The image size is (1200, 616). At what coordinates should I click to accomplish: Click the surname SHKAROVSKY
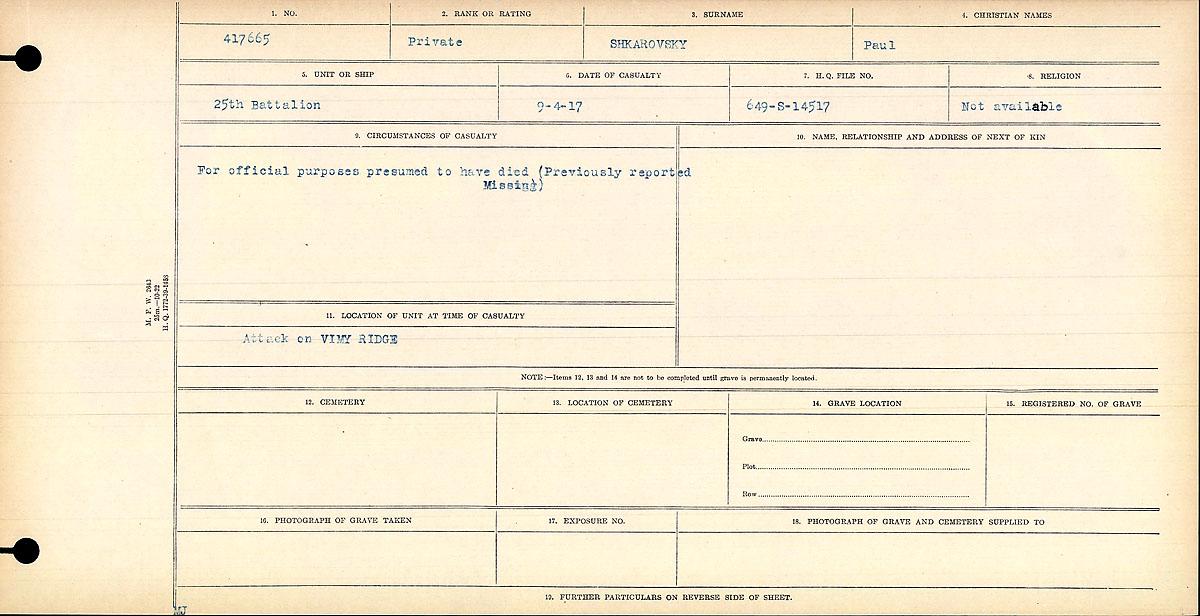648,45
